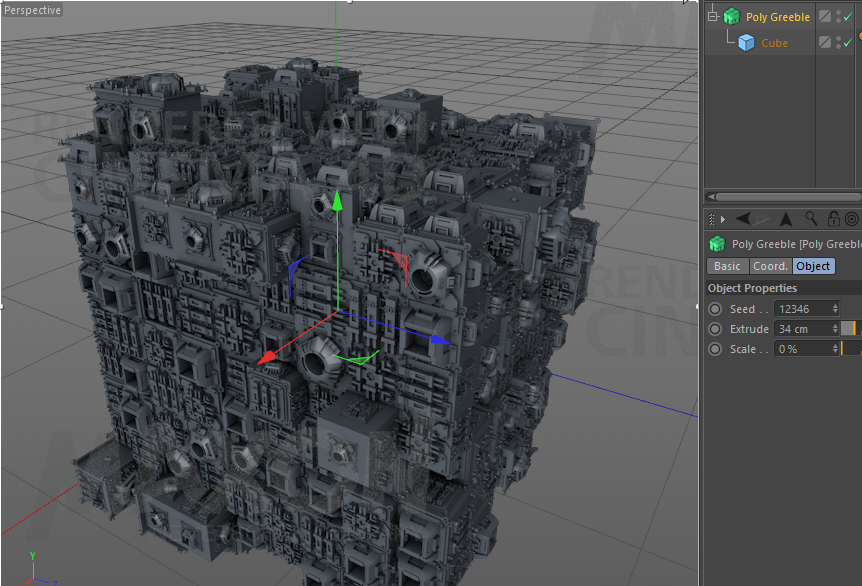Click the world axis indicator in viewport corner
This screenshot has width=862, height=586.
point(38,570)
